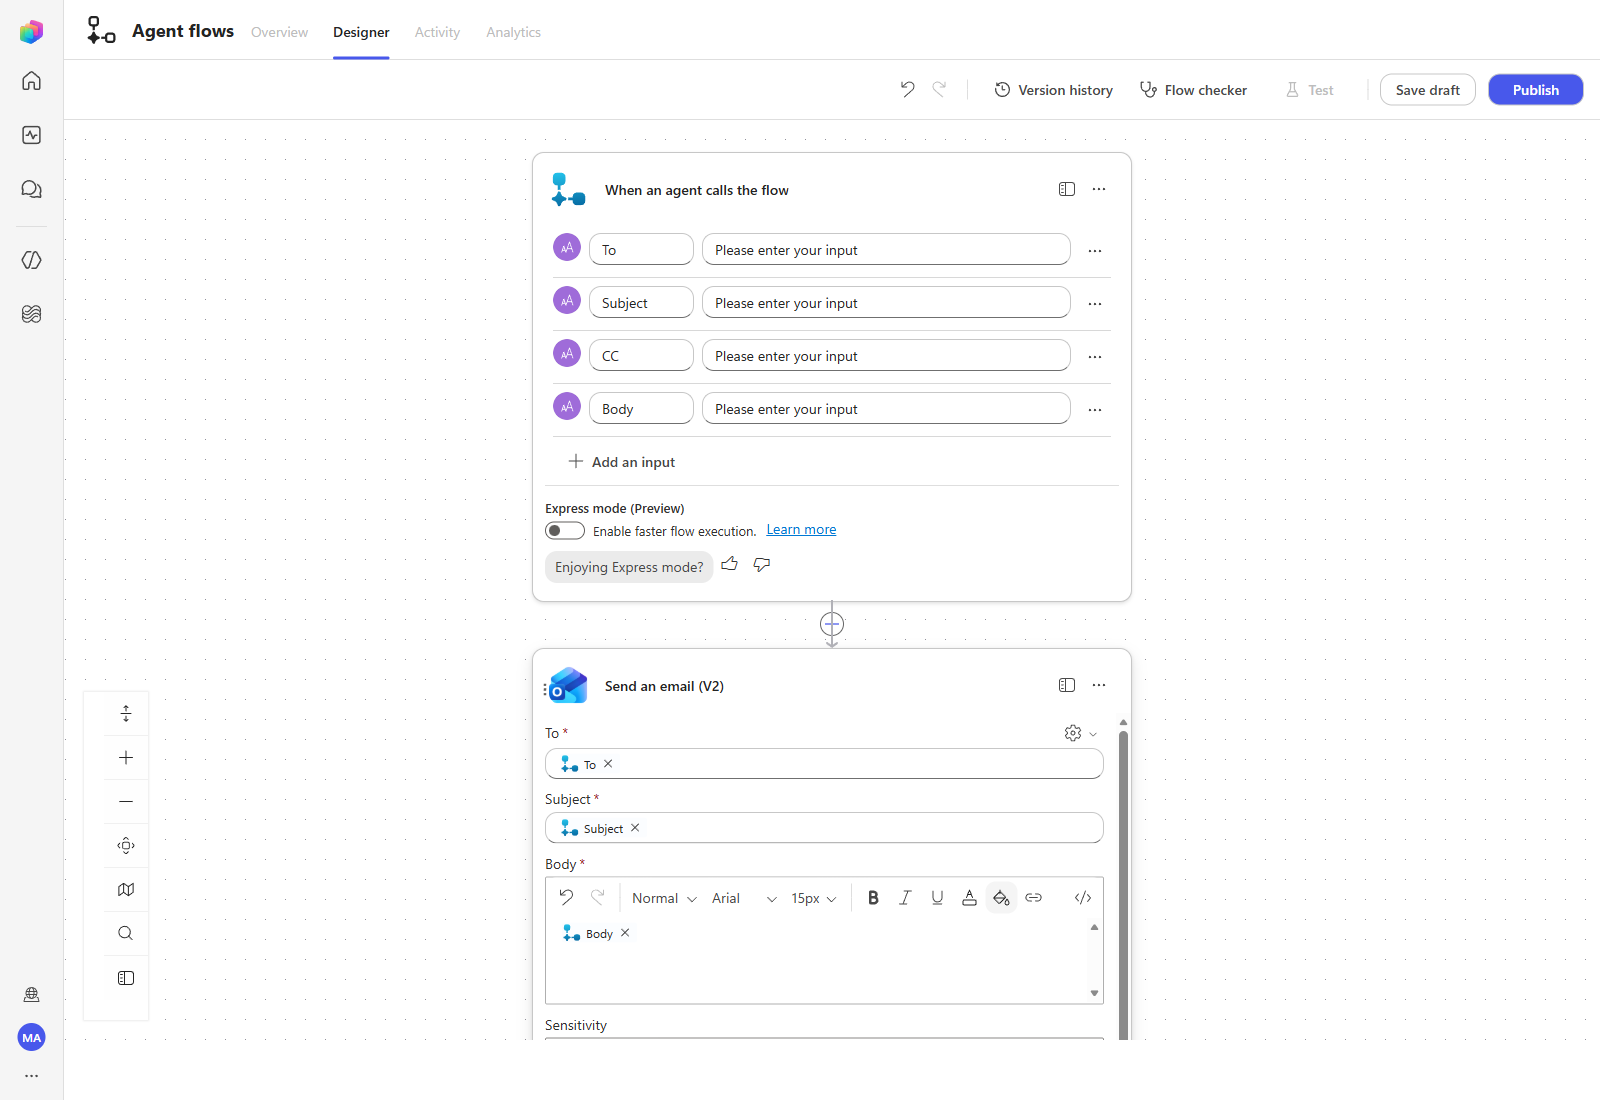This screenshot has width=1600, height=1100.
Task: Remove the Body token in email body
Action: (x=625, y=932)
